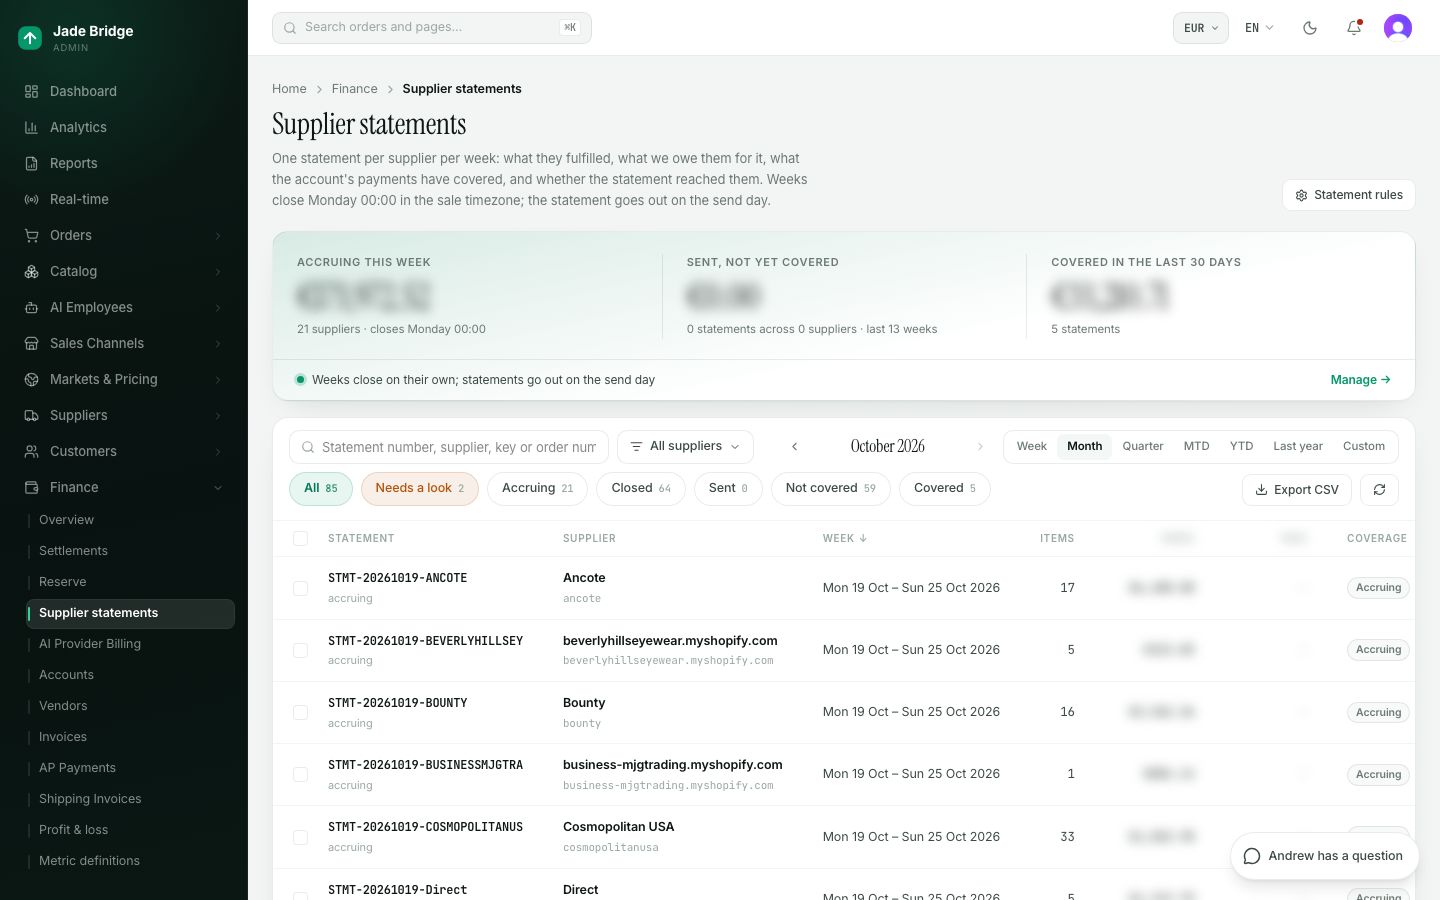Tick the STMT-20261019-ANCOTE row checkbox
This screenshot has width=1440, height=900.
coord(300,588)
